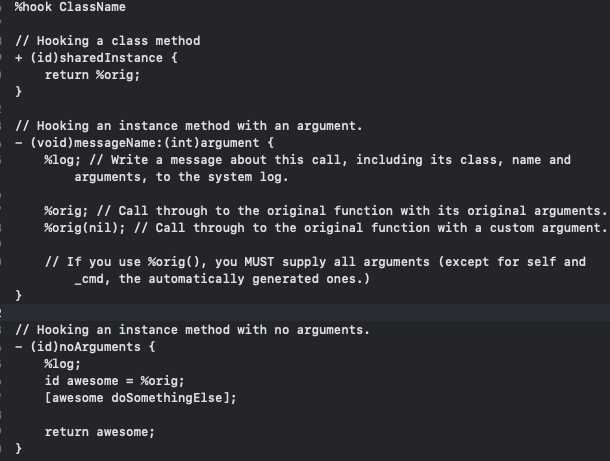Image resolution: width=610 pixels, height=461 pixels.
Task: Click the 'return awesome;' statement
Action: (100, 432)
